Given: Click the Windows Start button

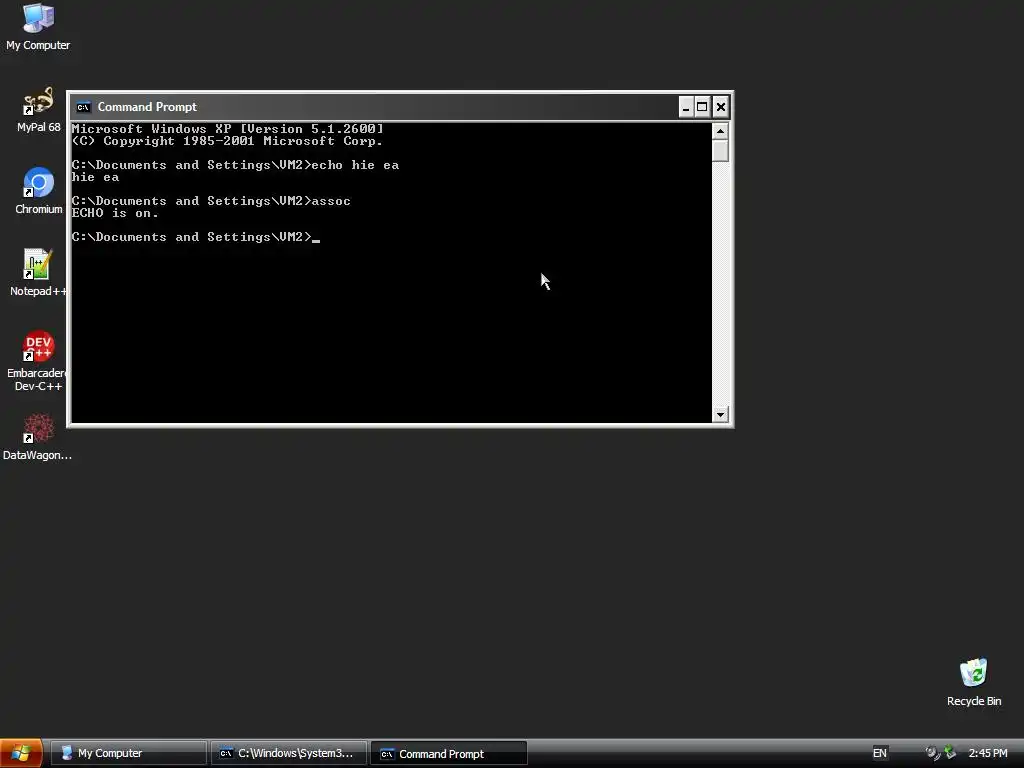Looking at the screenshot, I should [21, 753].
